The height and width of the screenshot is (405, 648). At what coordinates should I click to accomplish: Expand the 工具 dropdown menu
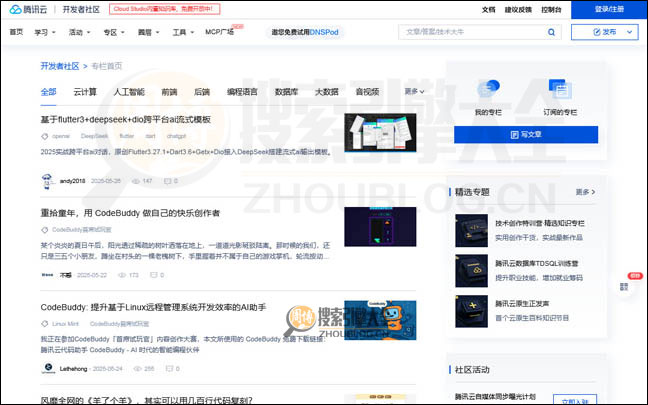(x=183, y=32)
